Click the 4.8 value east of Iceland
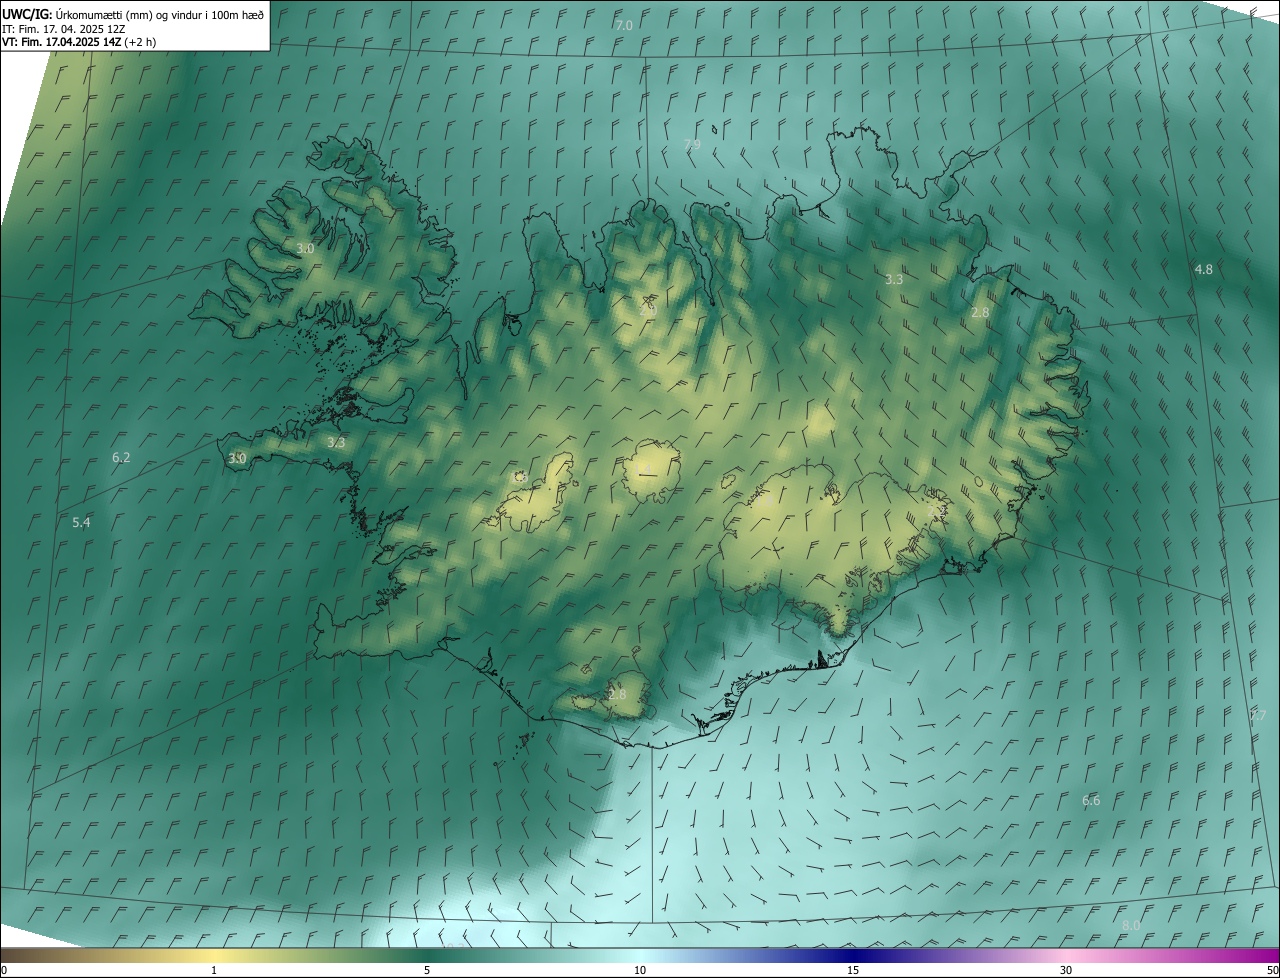1280x978 pixels. point(1204,270)
